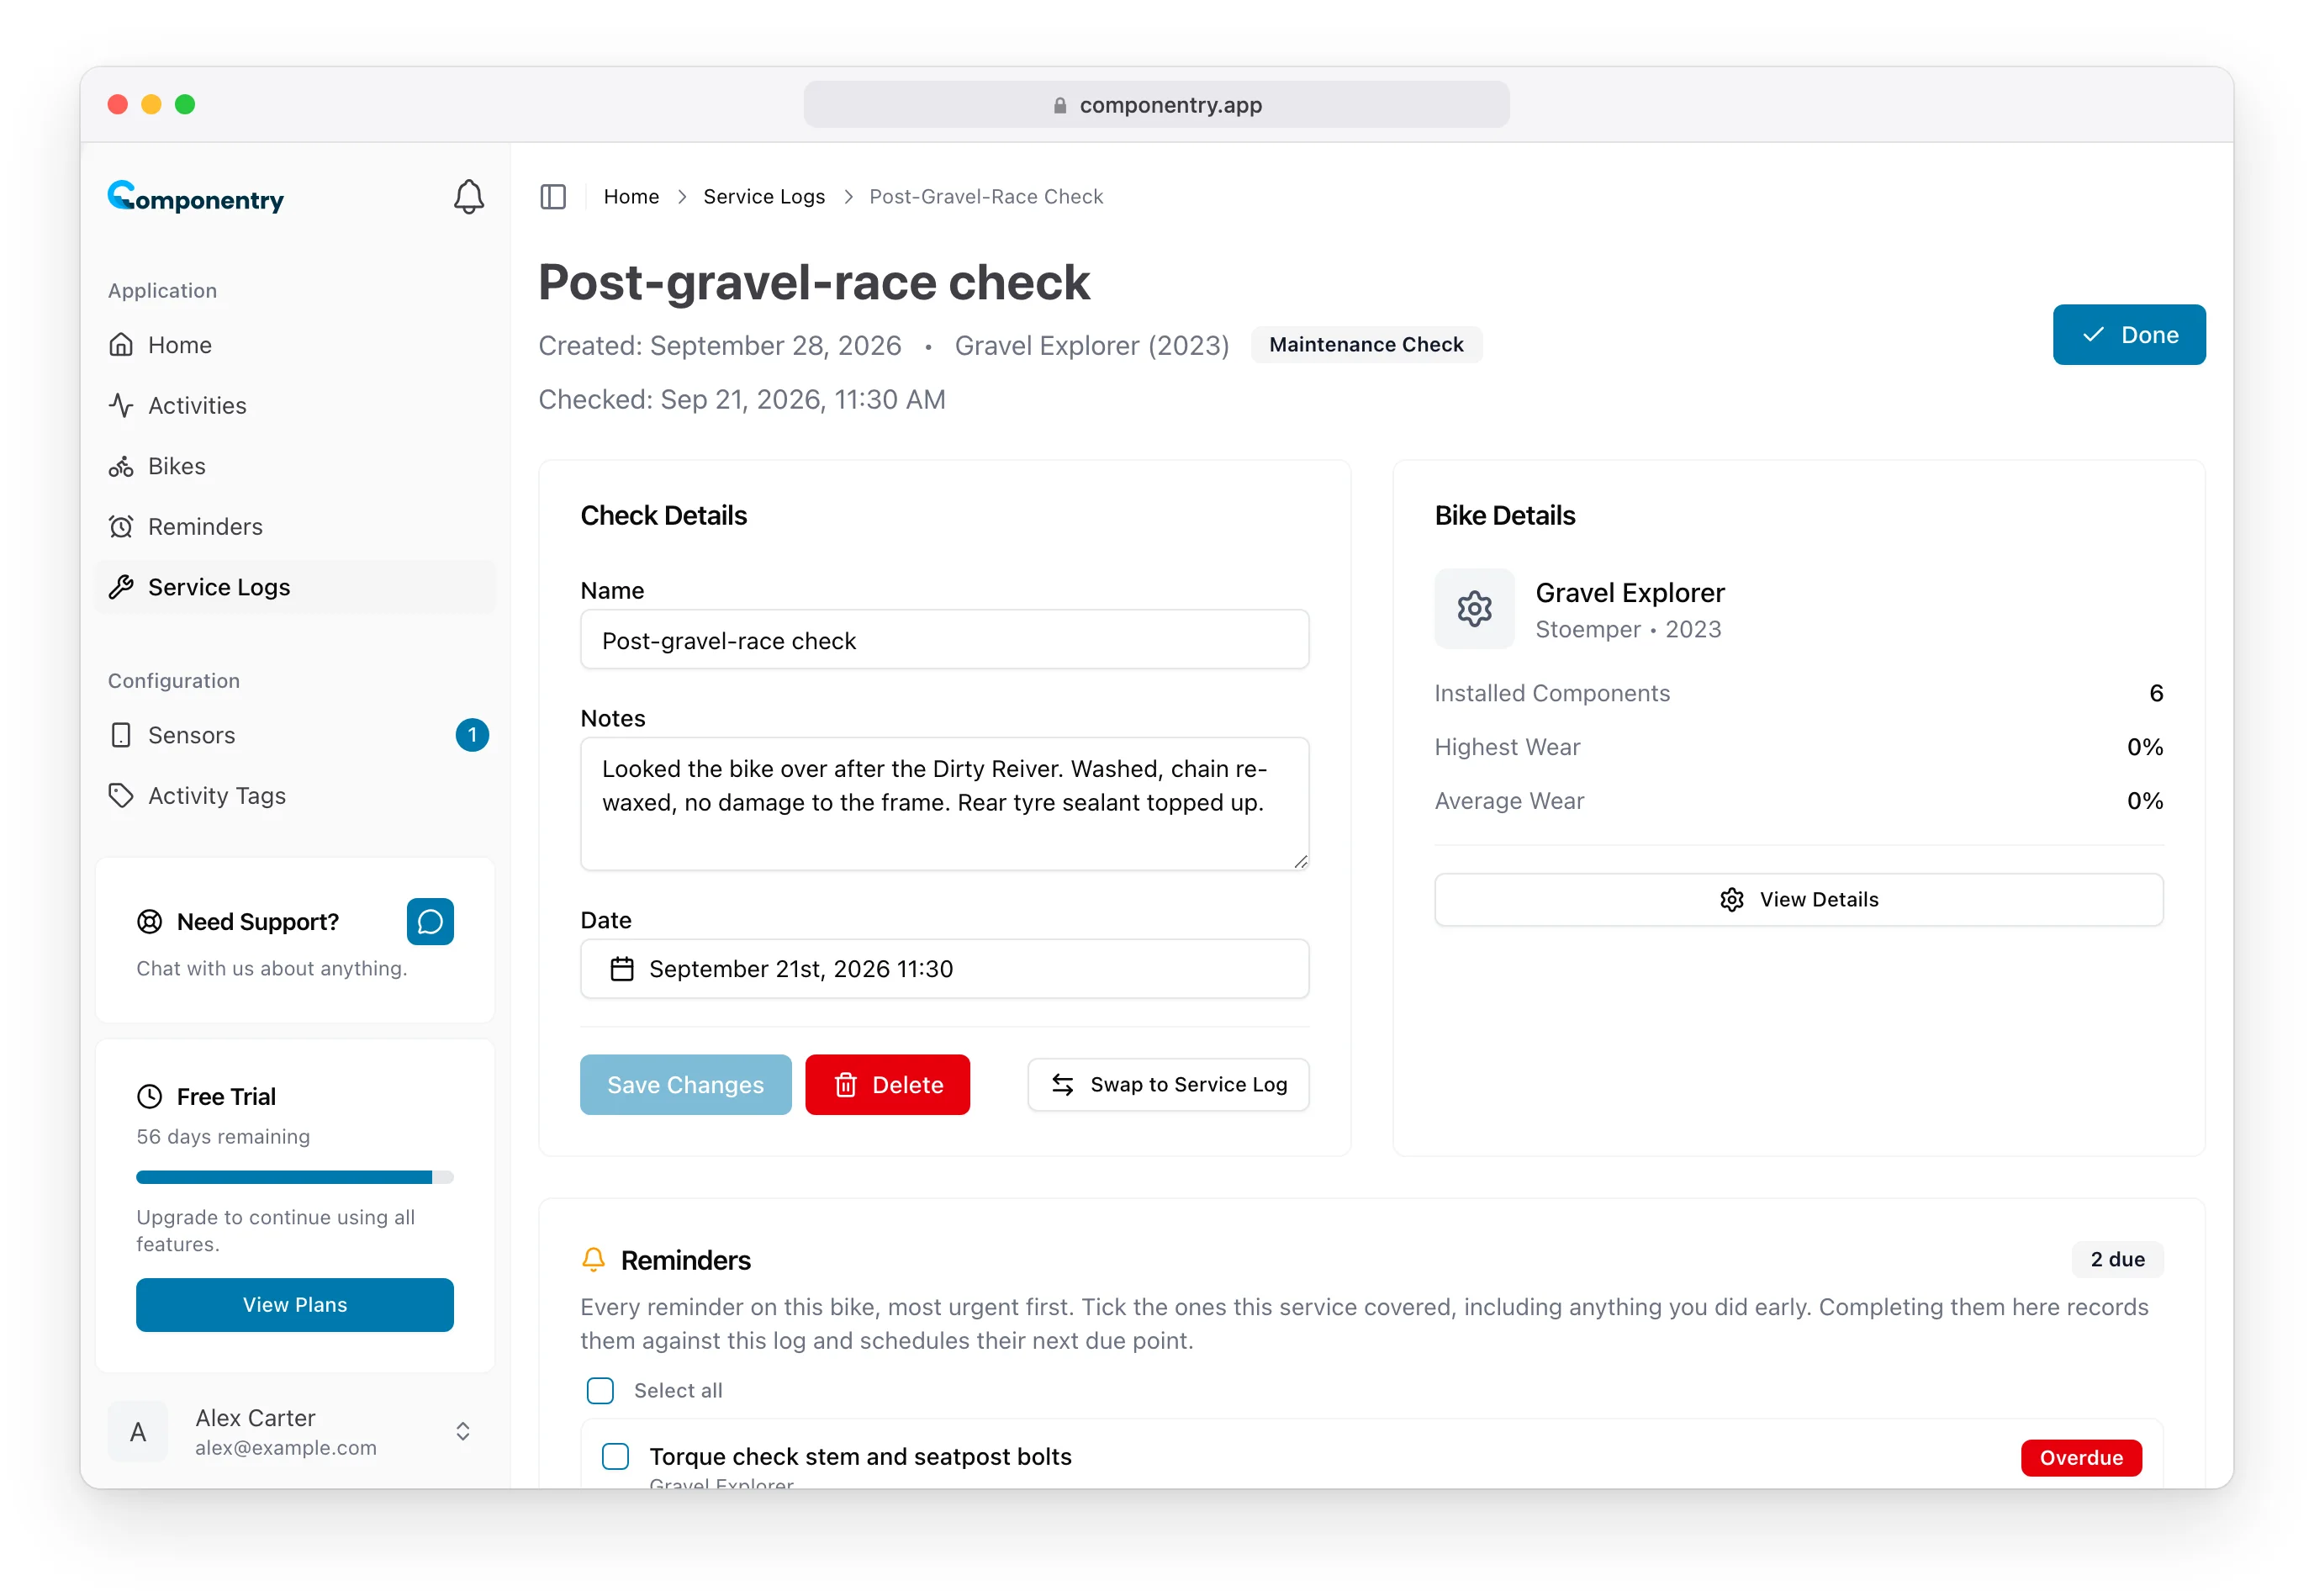Click the Done button

(2128, 335)
